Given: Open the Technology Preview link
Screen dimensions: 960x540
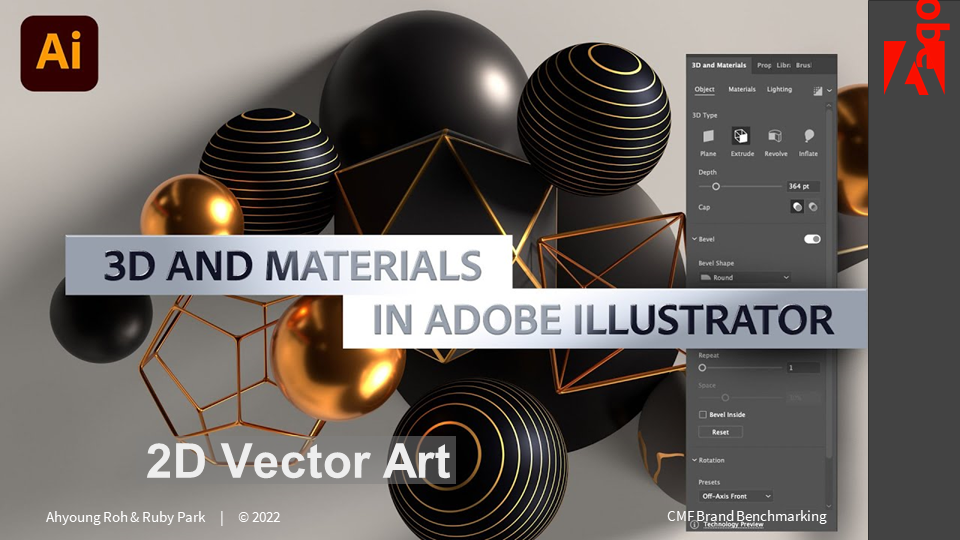Looking at the screenshot, I should [733, 525].
